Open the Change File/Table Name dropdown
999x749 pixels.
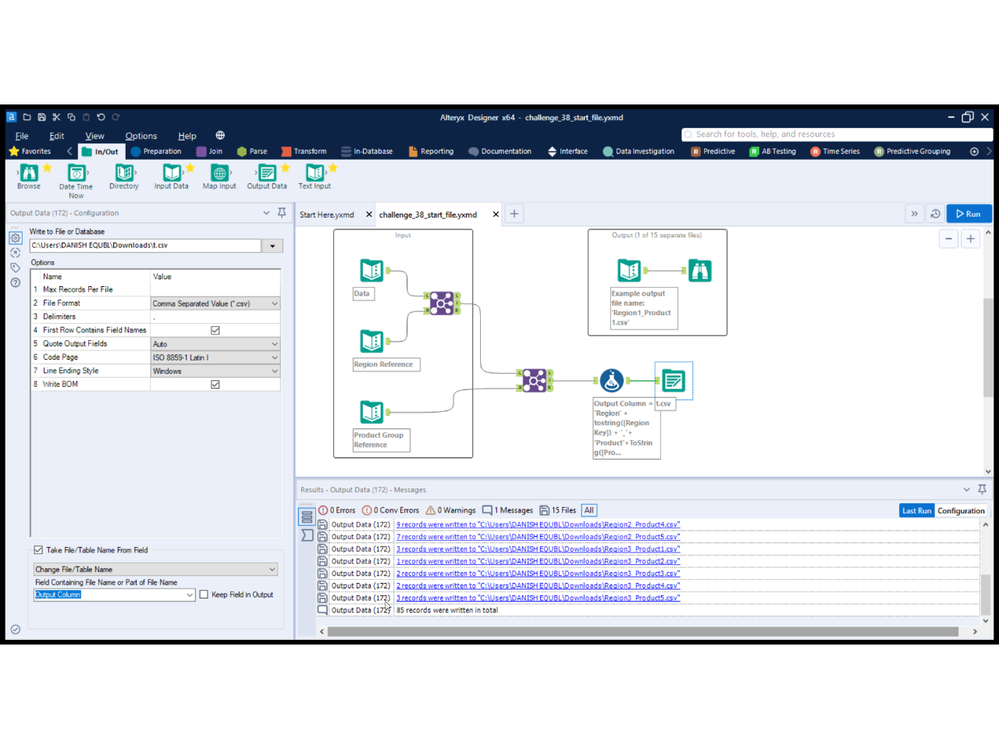click(x=155, y=569)
